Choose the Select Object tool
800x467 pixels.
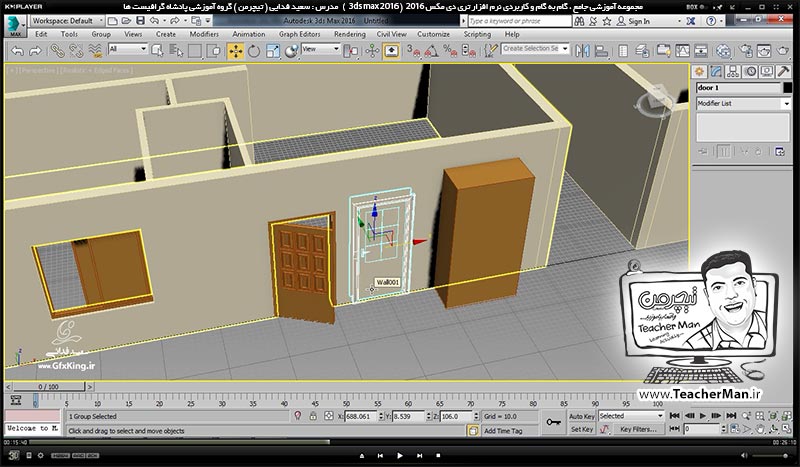click(157, 51)
